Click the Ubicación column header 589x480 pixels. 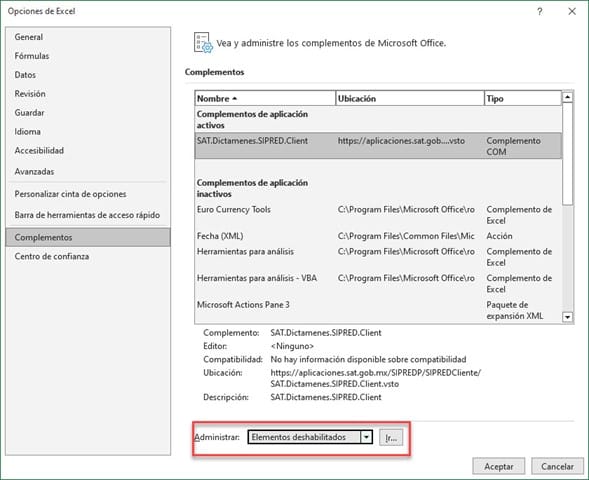(x=409, y=98)
